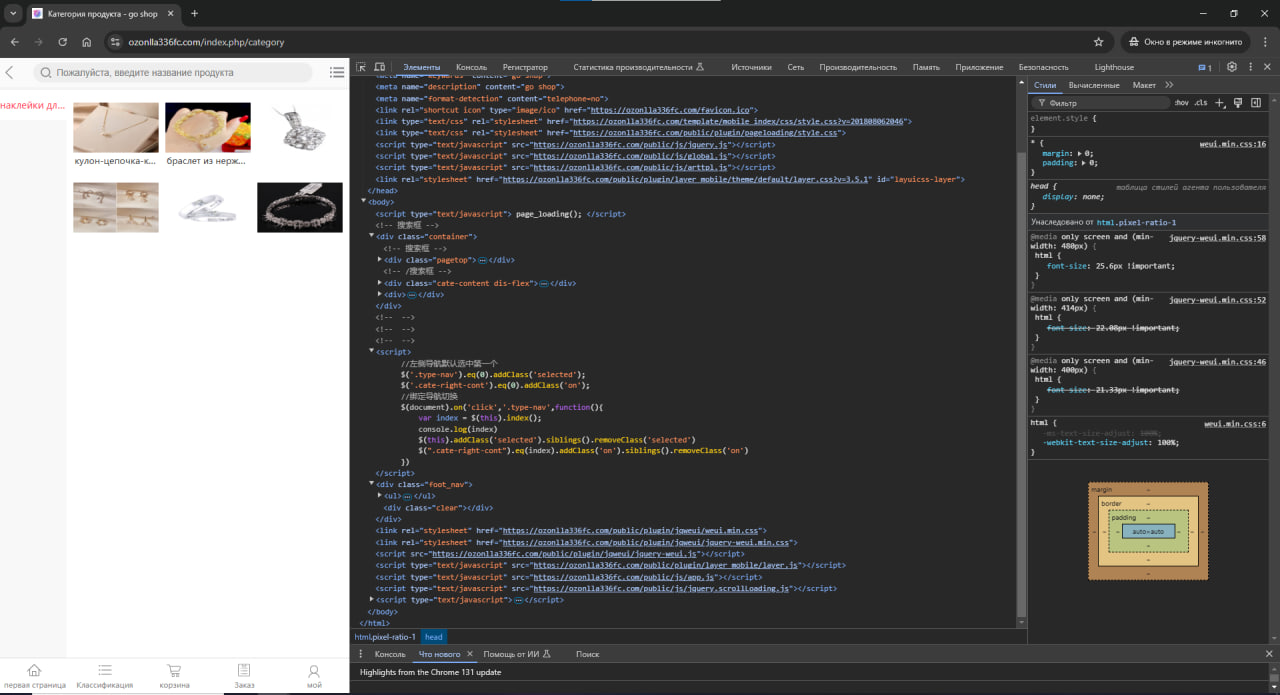Switch to the Lighthouse tab
Screen dimensions: 1280x695
click(1114, 67)
